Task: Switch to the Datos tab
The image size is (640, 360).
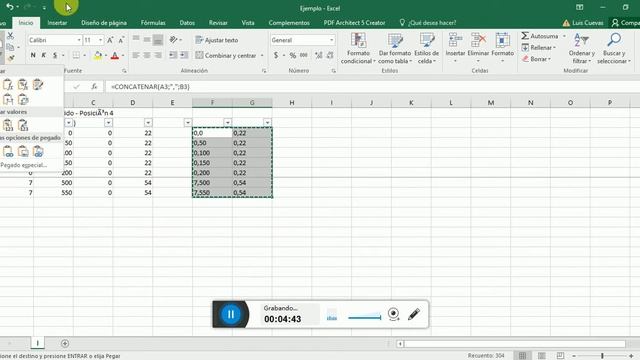Action: point(187,23)
